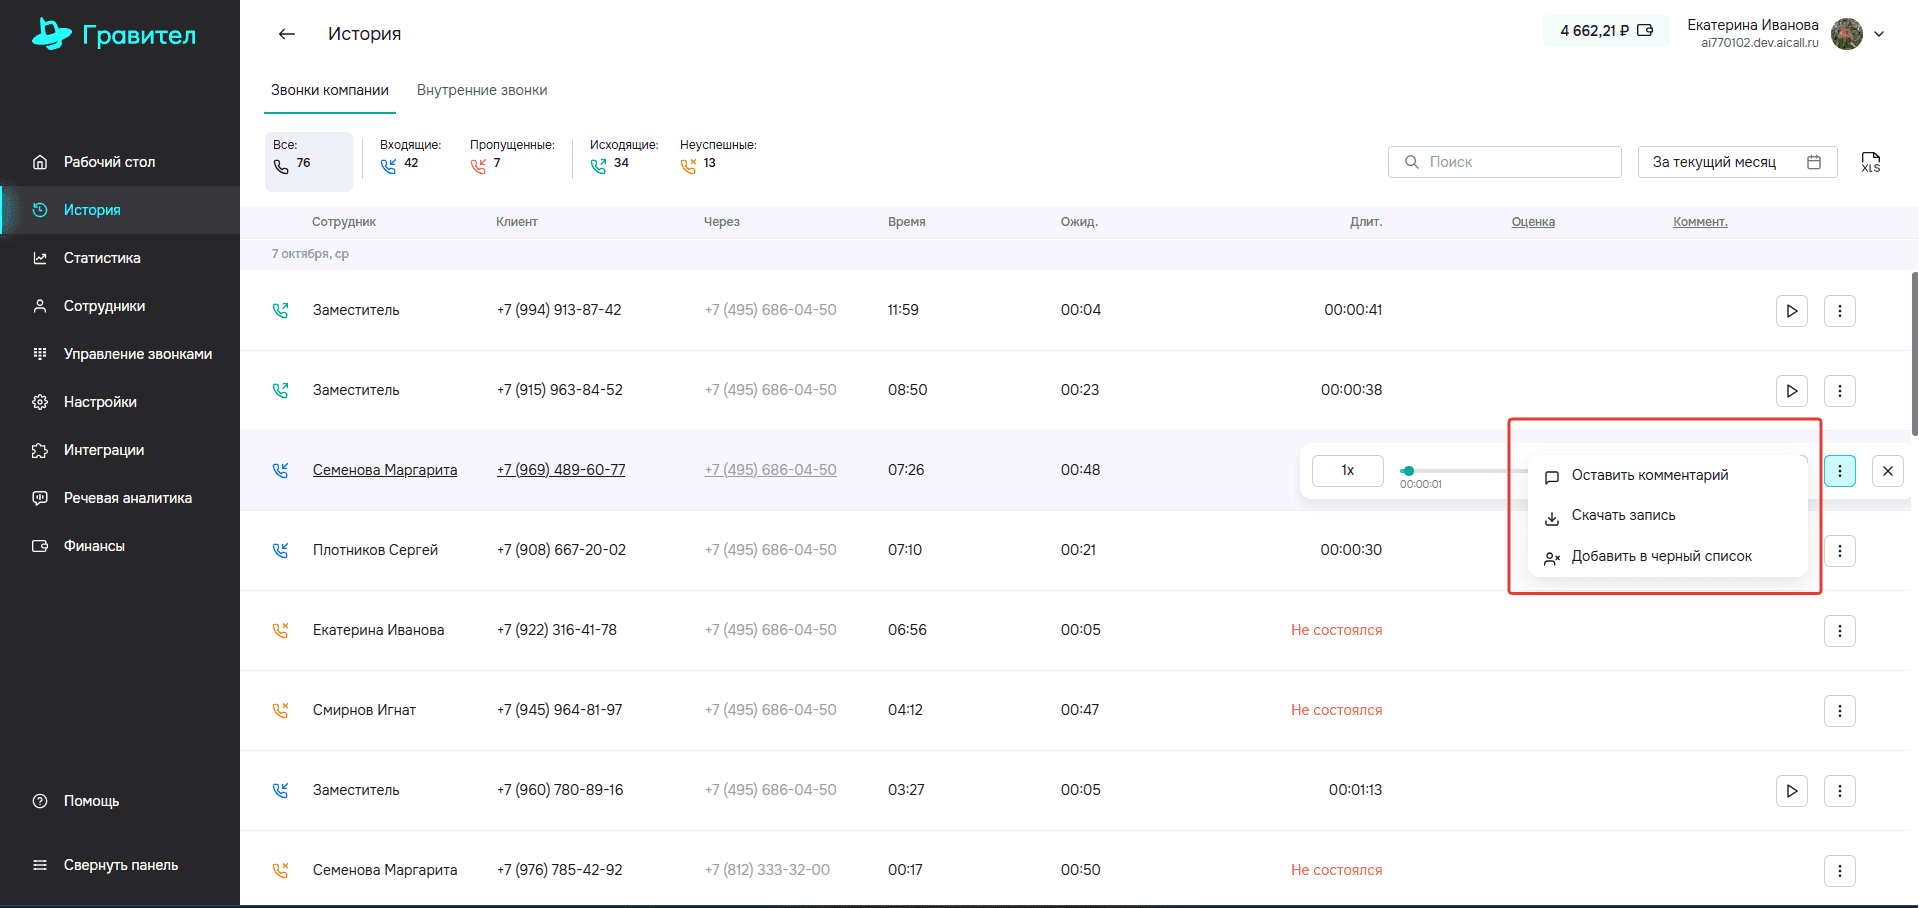Image resolution: width=1919 pixels, height=908 pixels.
Task: Click the wallet icon beside balance
Action: coord(1645,31)
